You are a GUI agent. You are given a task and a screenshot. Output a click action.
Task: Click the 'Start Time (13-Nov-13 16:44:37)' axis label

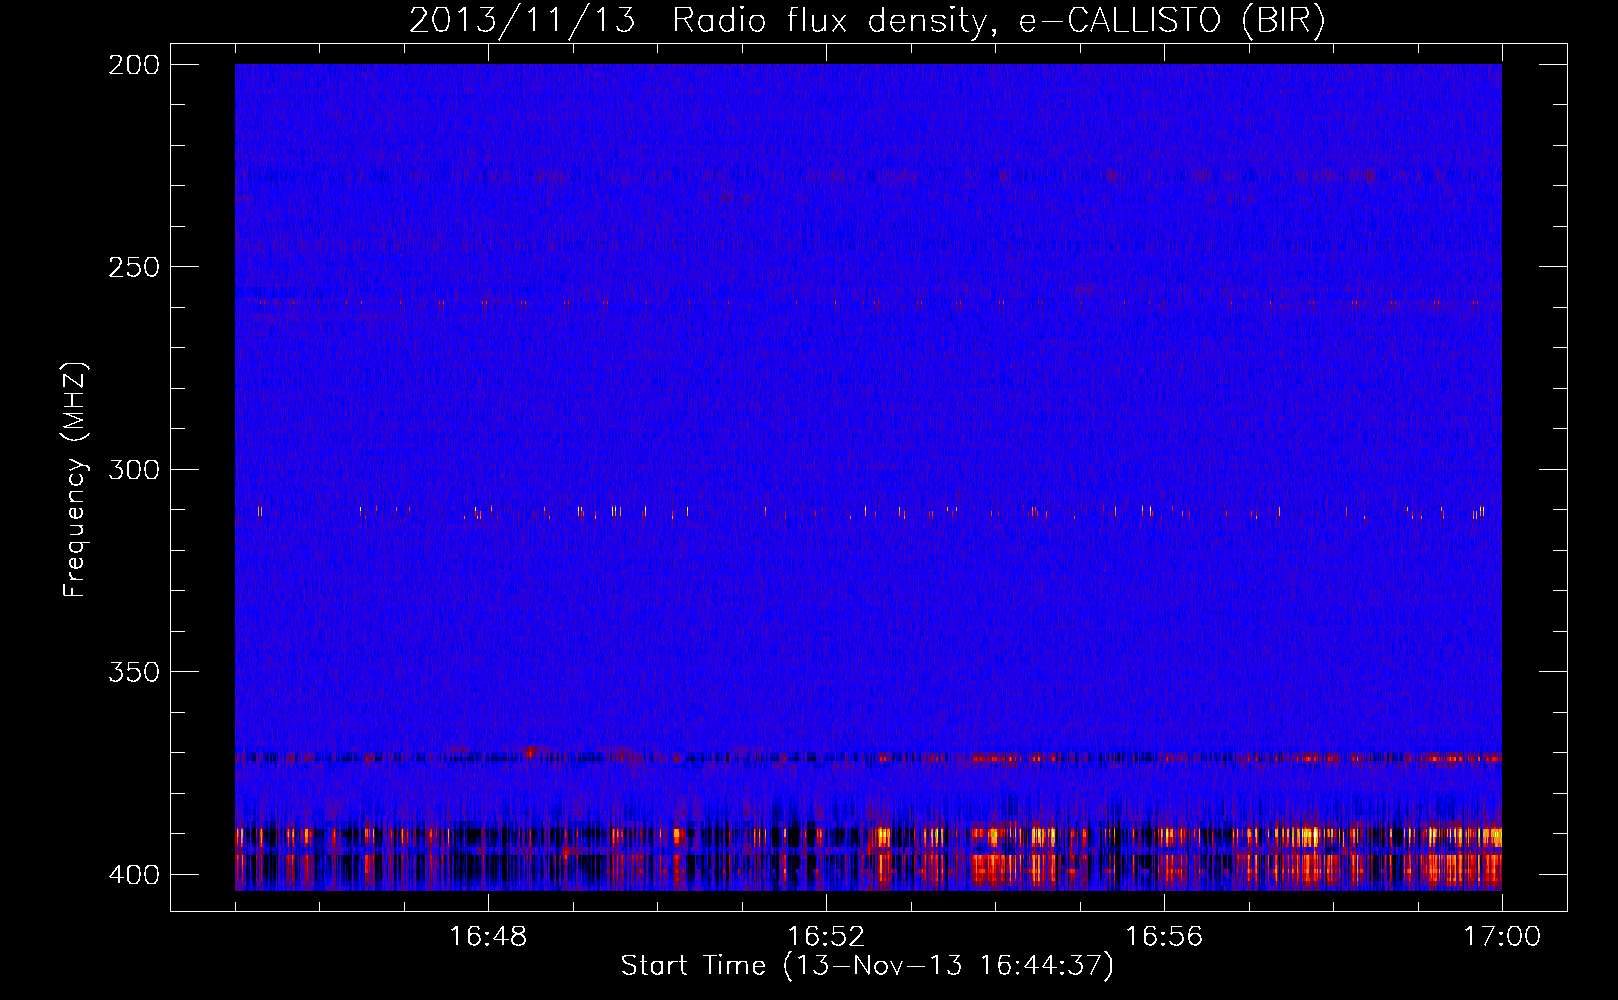tap(867, 966)
